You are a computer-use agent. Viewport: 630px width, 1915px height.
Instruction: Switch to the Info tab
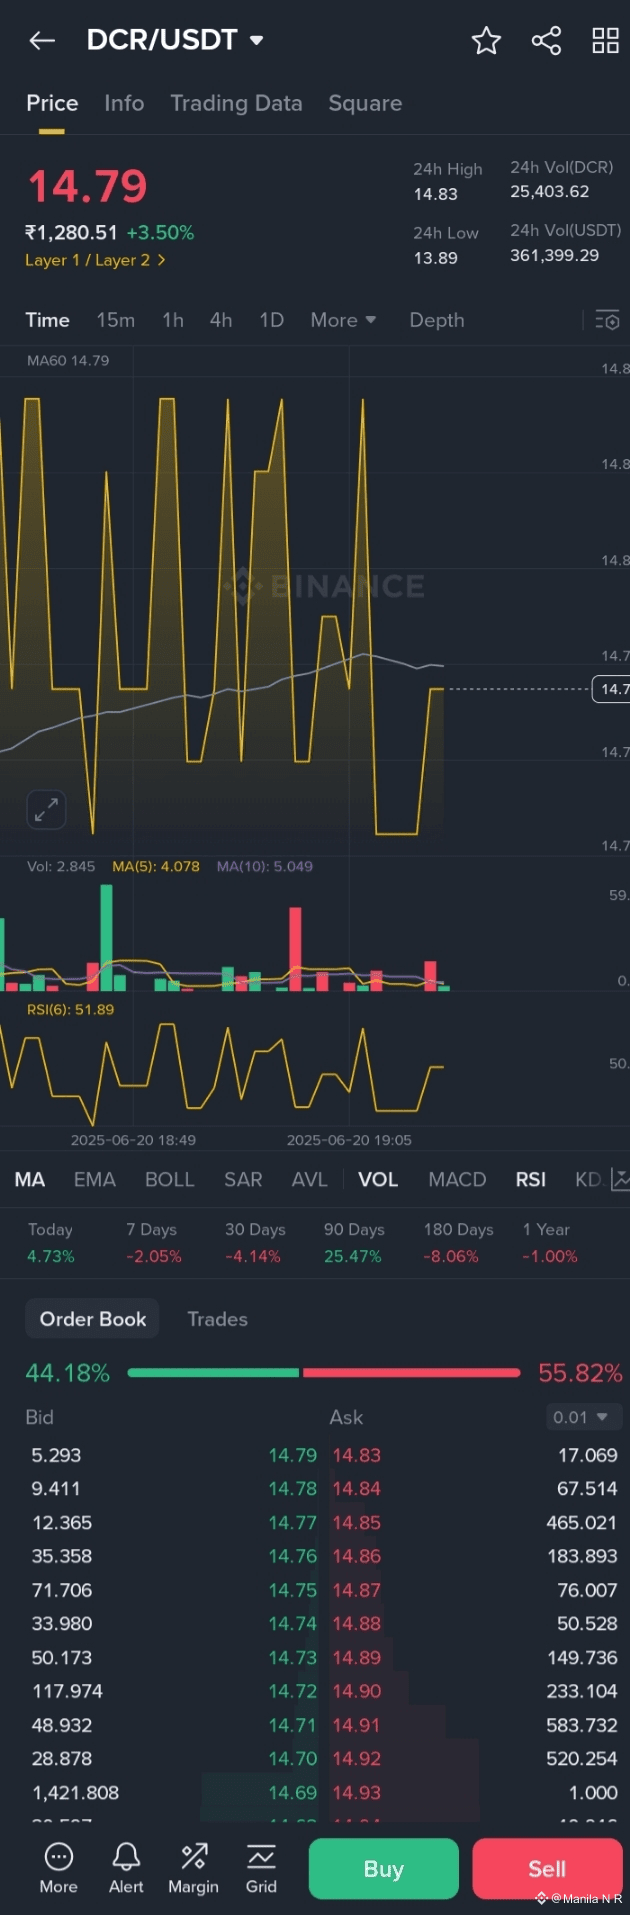click(124, 103)
